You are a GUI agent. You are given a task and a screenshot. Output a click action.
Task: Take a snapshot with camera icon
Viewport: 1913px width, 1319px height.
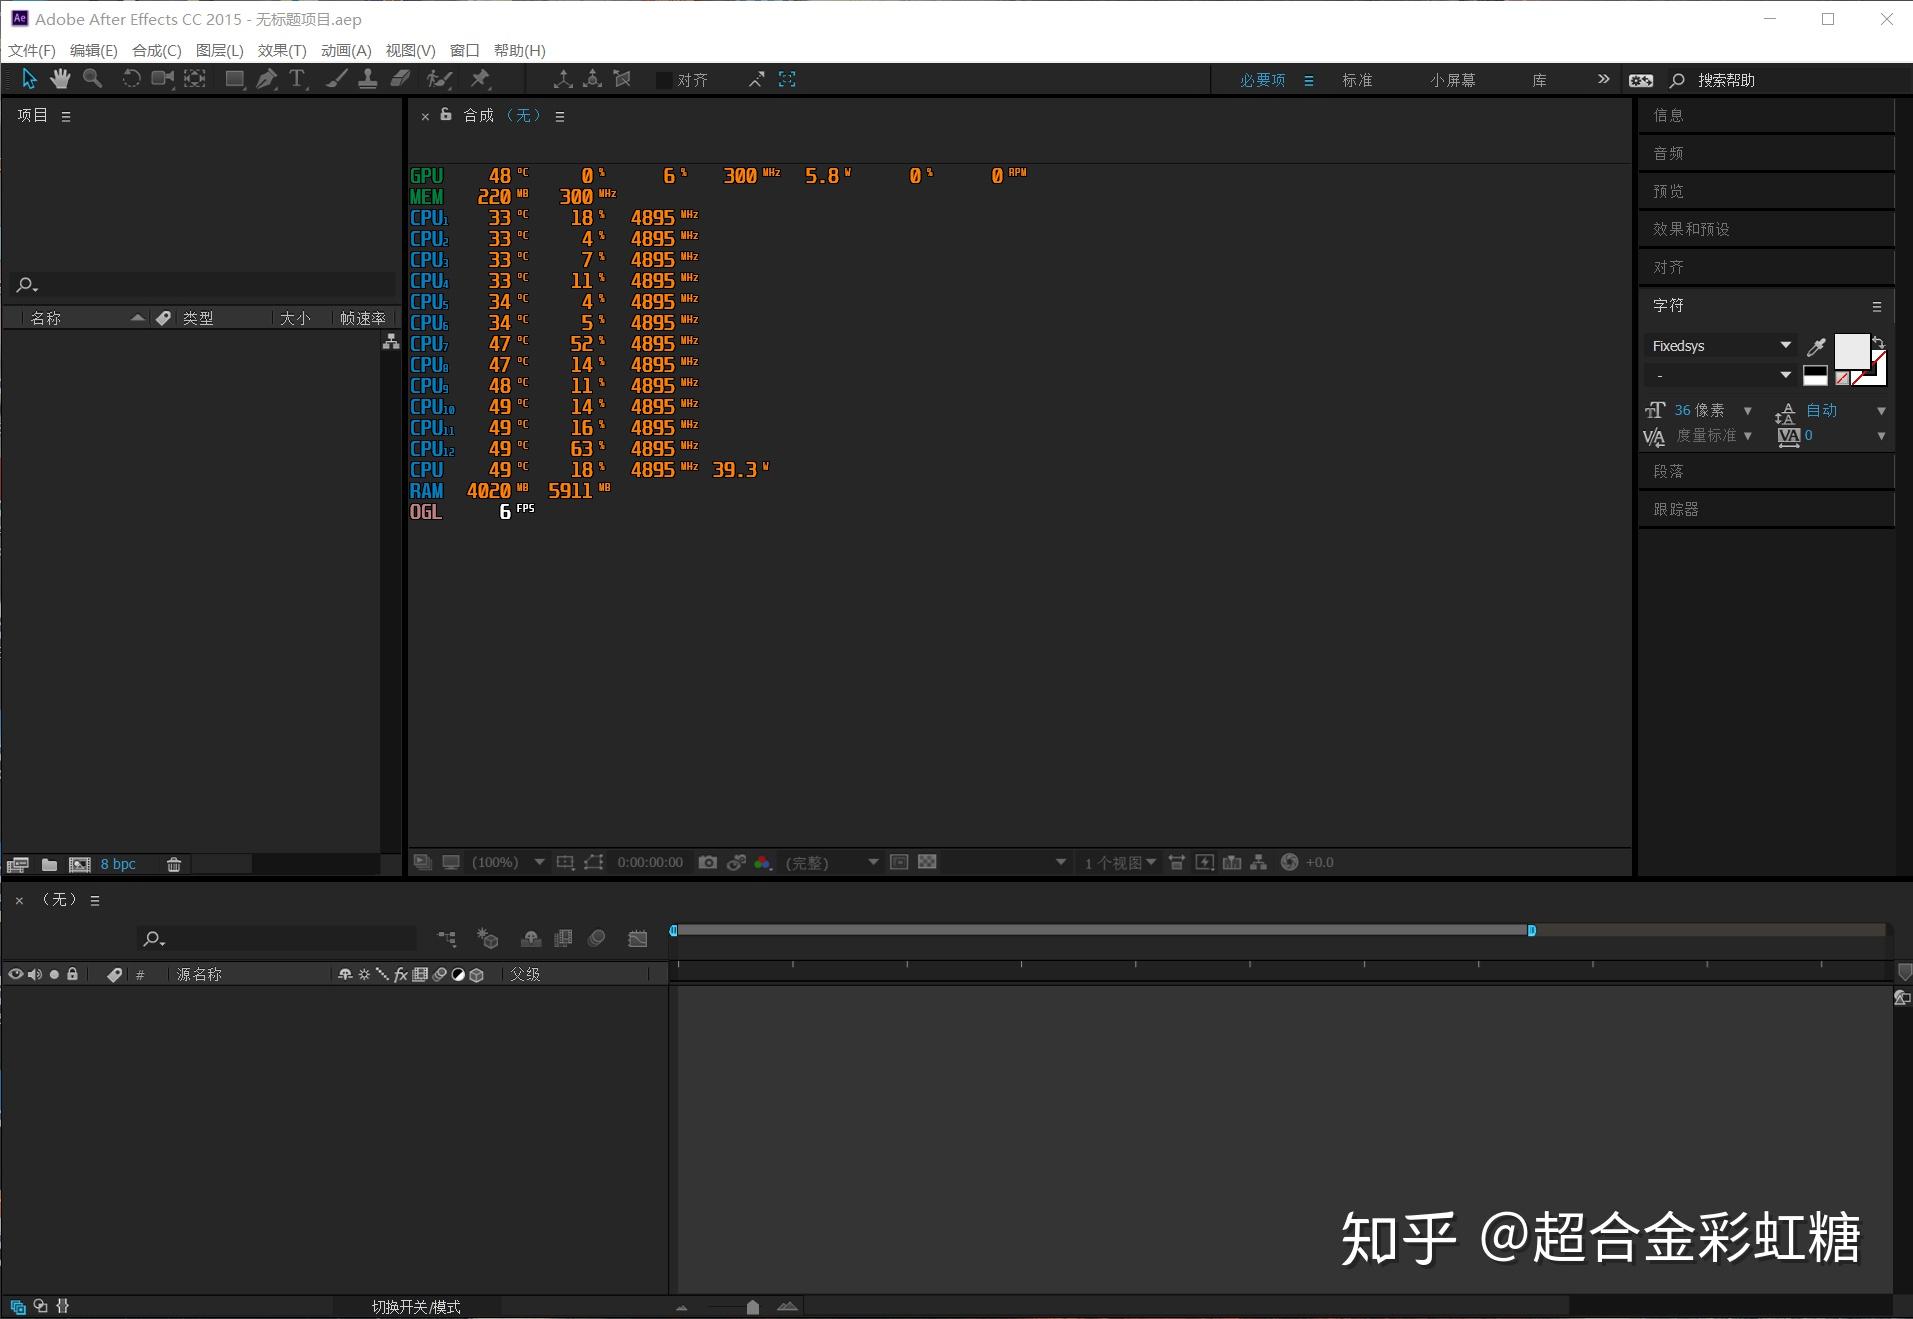[708, 862]
